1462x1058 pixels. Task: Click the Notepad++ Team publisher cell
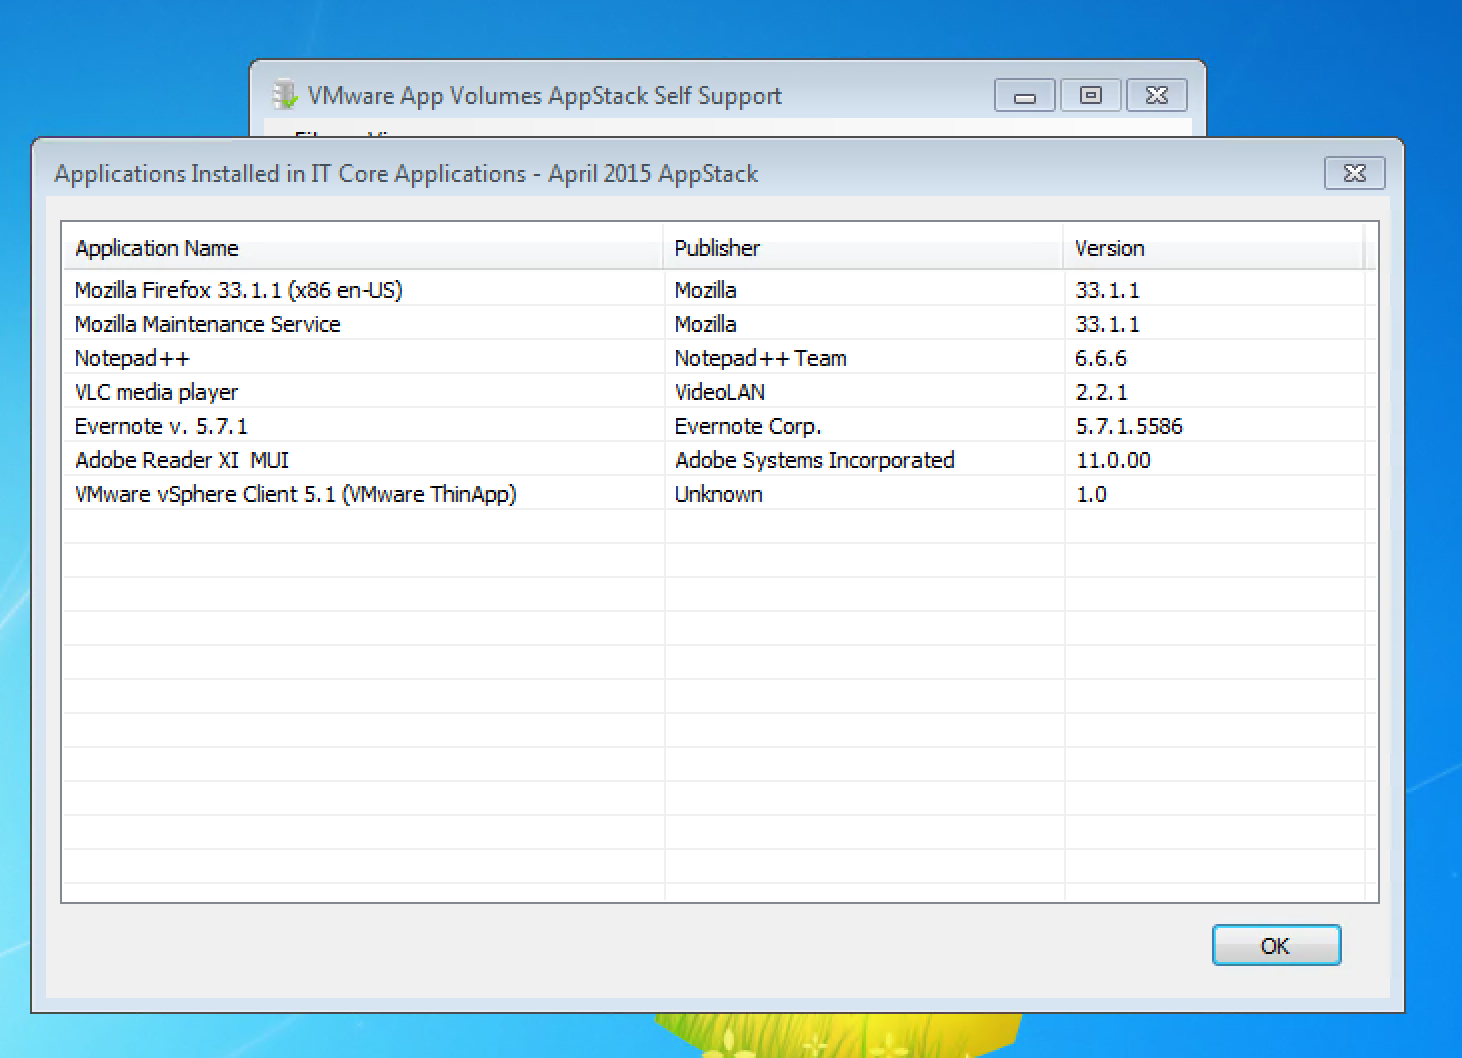tap(760, 358)
